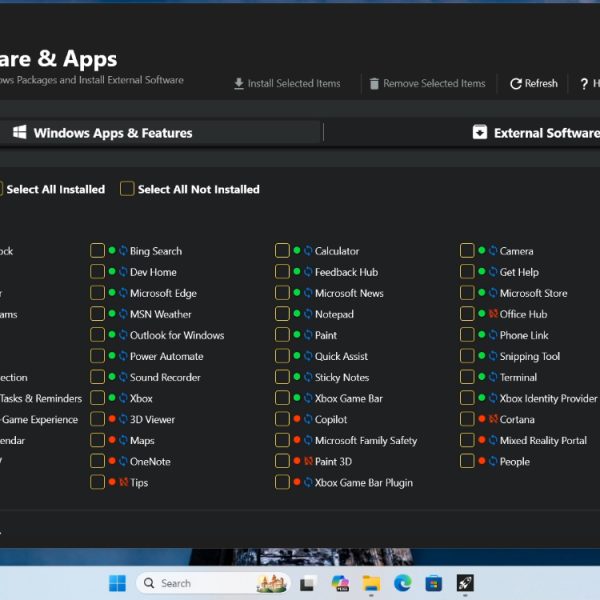
Task: Click the Microsoft News label
Action: coord(349,293)
